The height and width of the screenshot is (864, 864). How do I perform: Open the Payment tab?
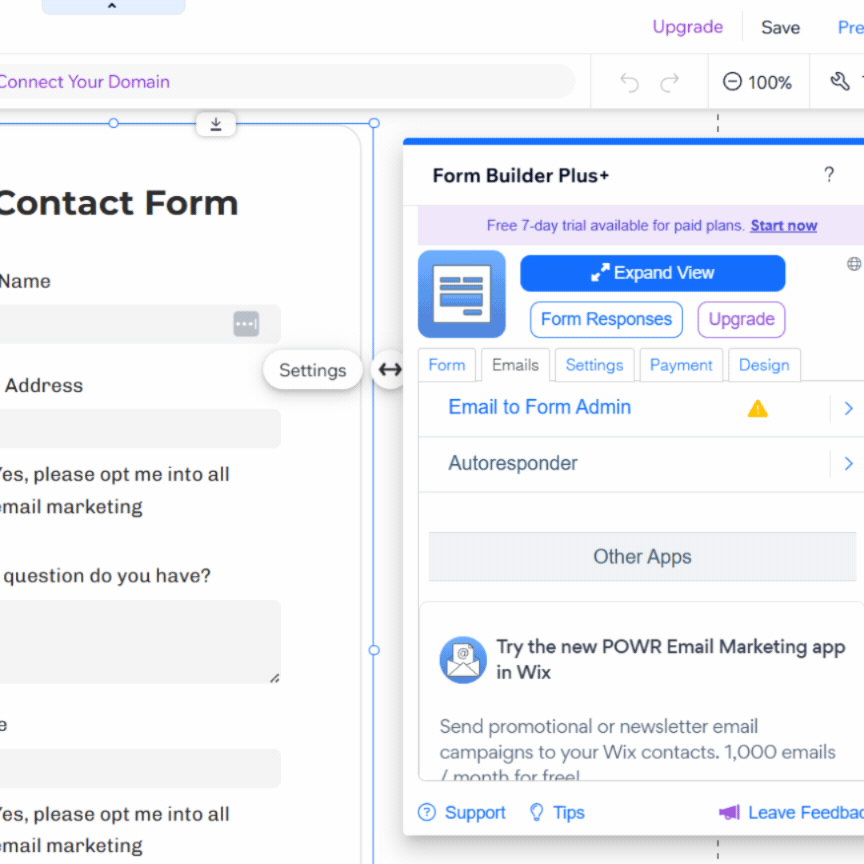pyautogui.click(x=681, y=365)
